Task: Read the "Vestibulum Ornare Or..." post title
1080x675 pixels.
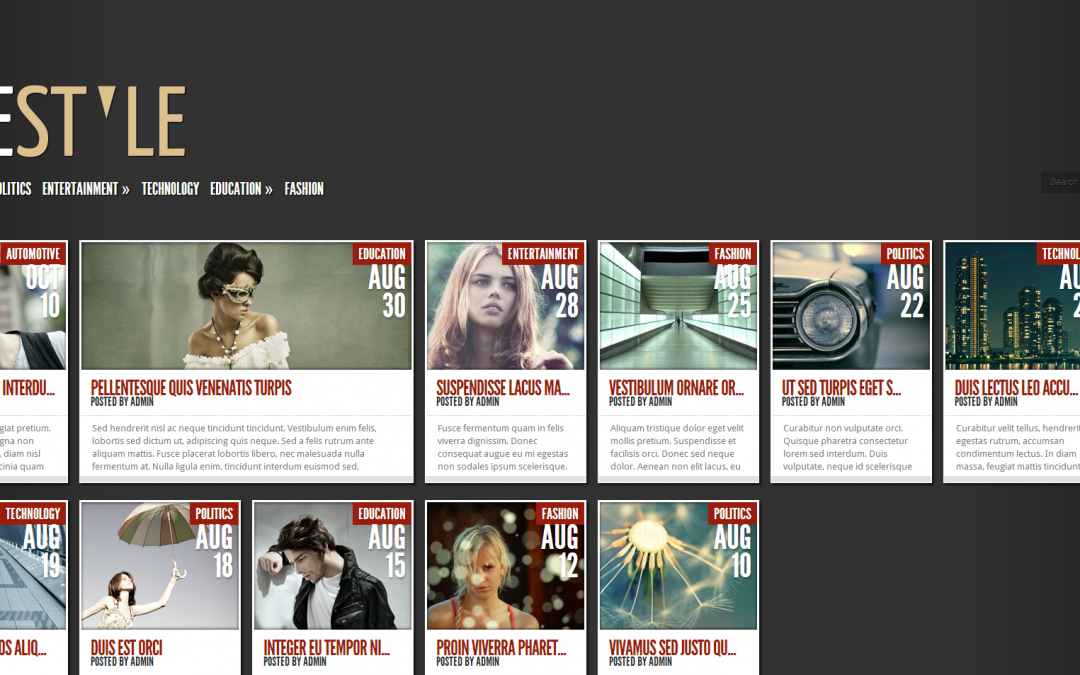Action: [x=676, y=388]
